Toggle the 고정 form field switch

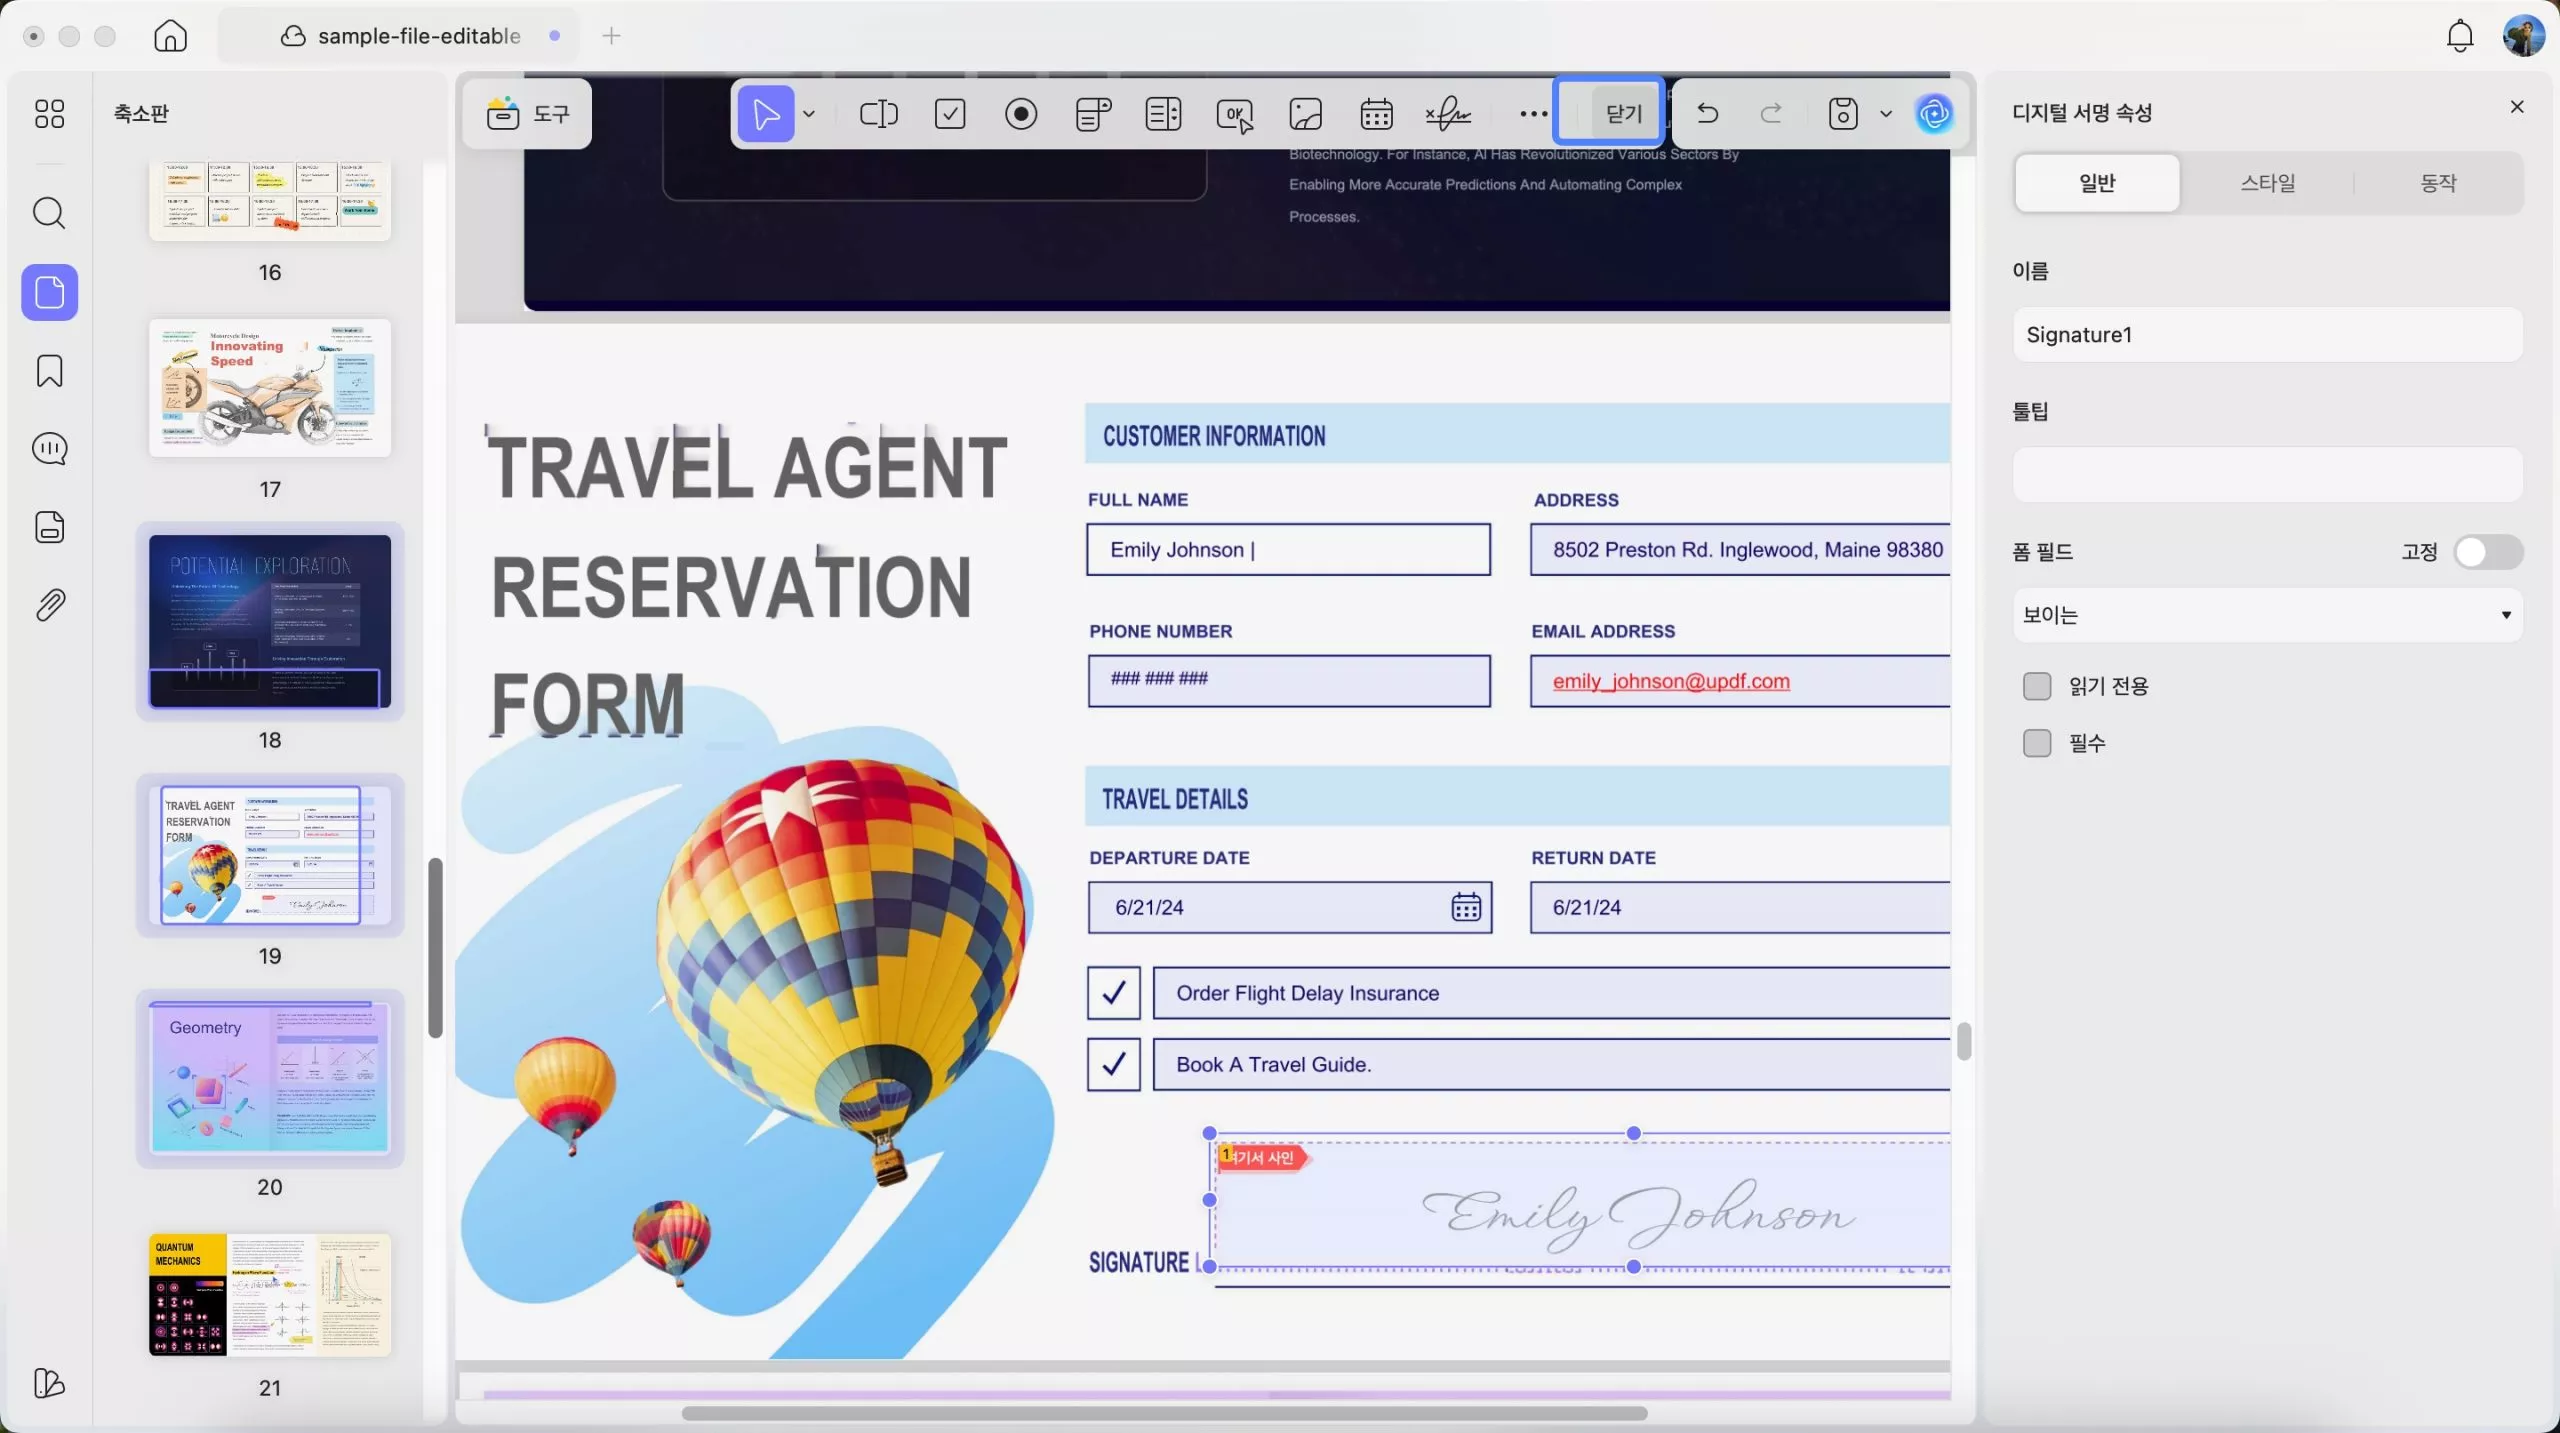click(x=2487, y=552)
